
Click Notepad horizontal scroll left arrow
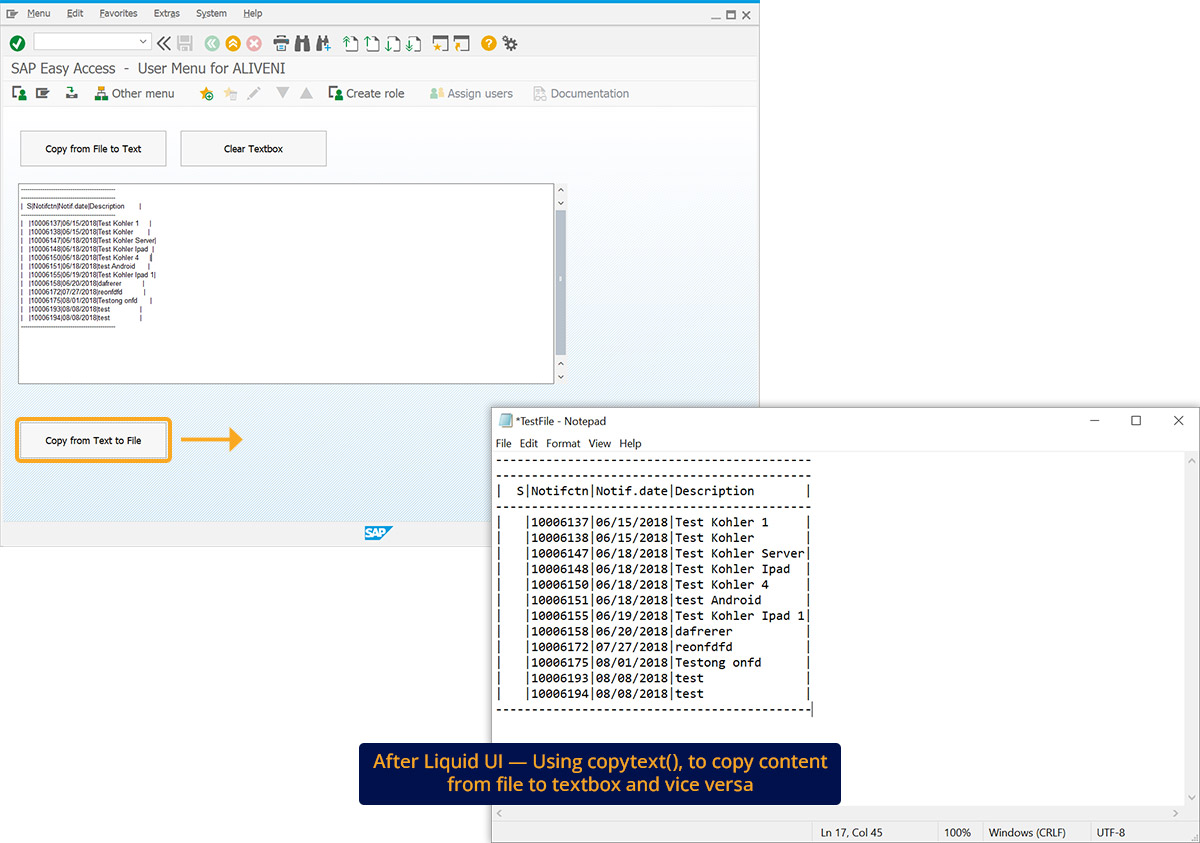[x=501, y=812]
